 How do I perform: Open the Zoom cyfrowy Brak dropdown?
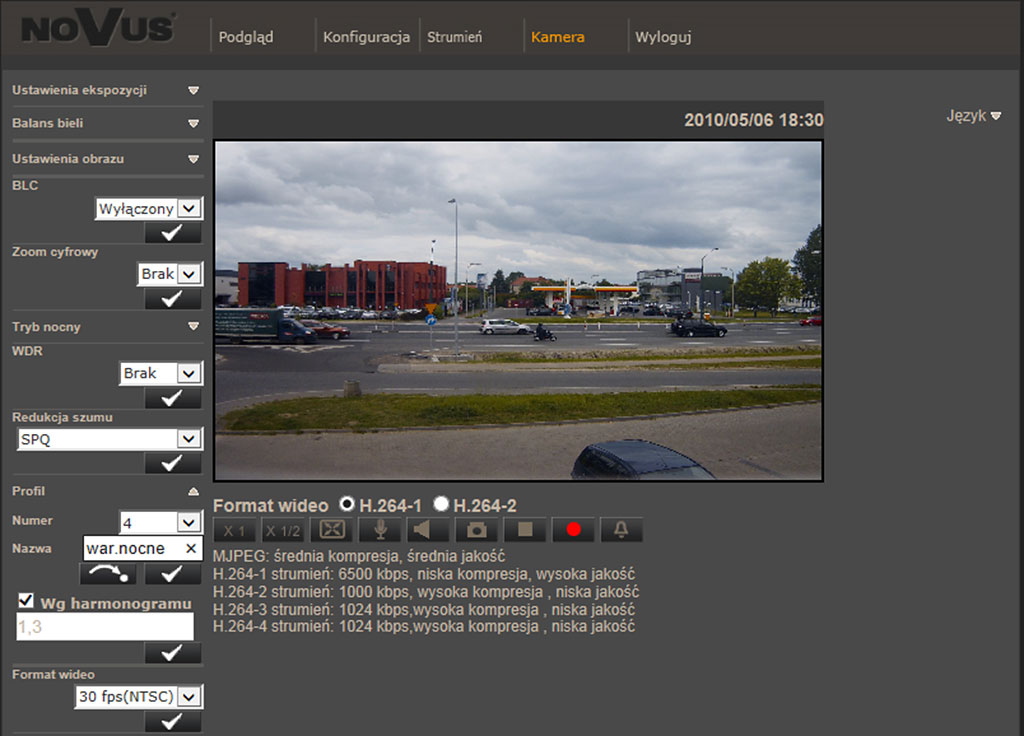click(170, 274)
